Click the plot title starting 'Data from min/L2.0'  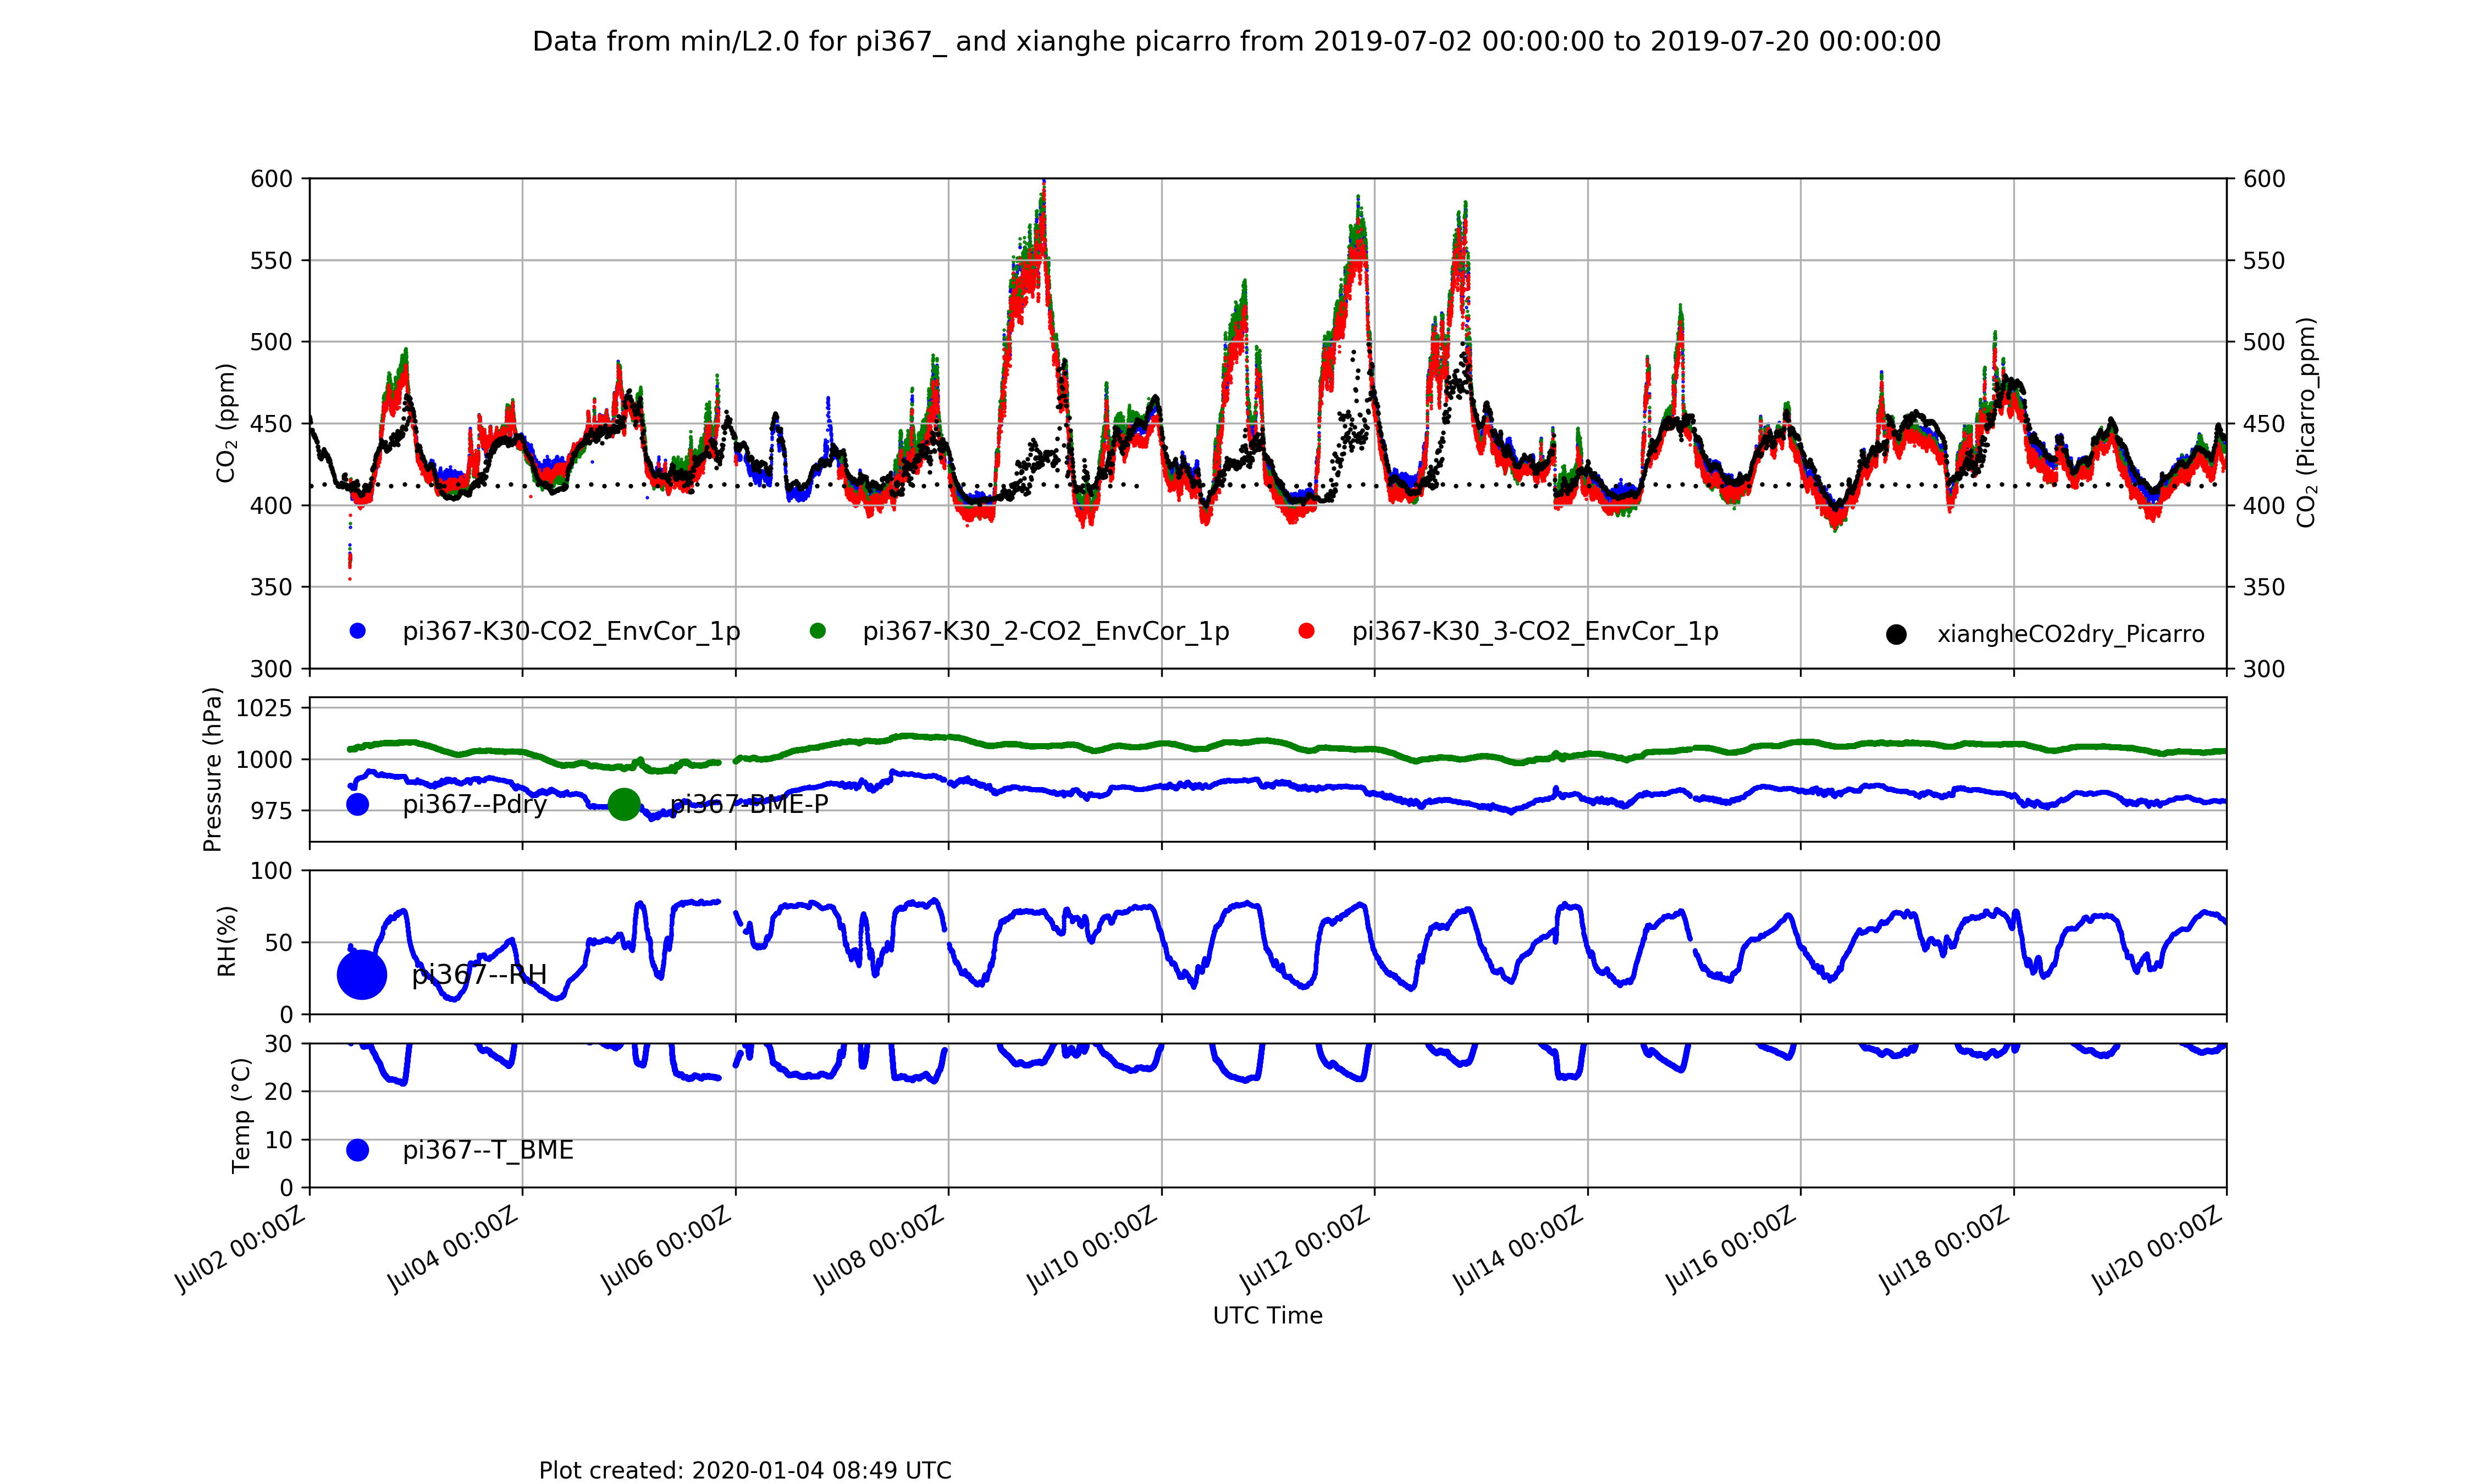(x=1236, y=42)
